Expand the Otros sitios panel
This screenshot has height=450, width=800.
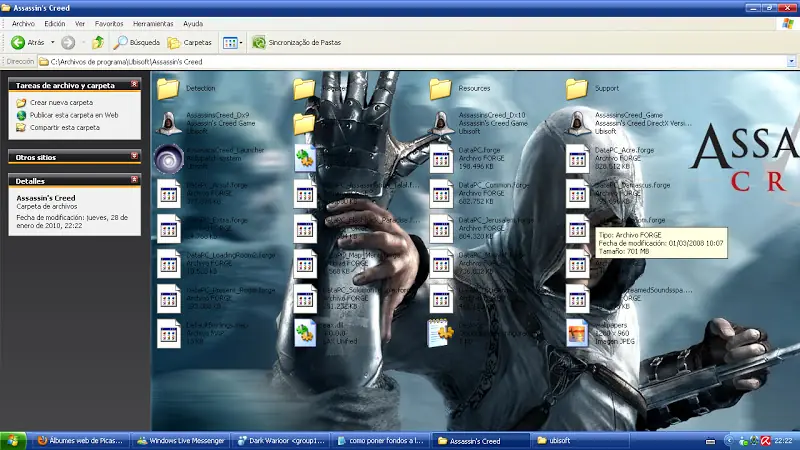pos(134,156)
